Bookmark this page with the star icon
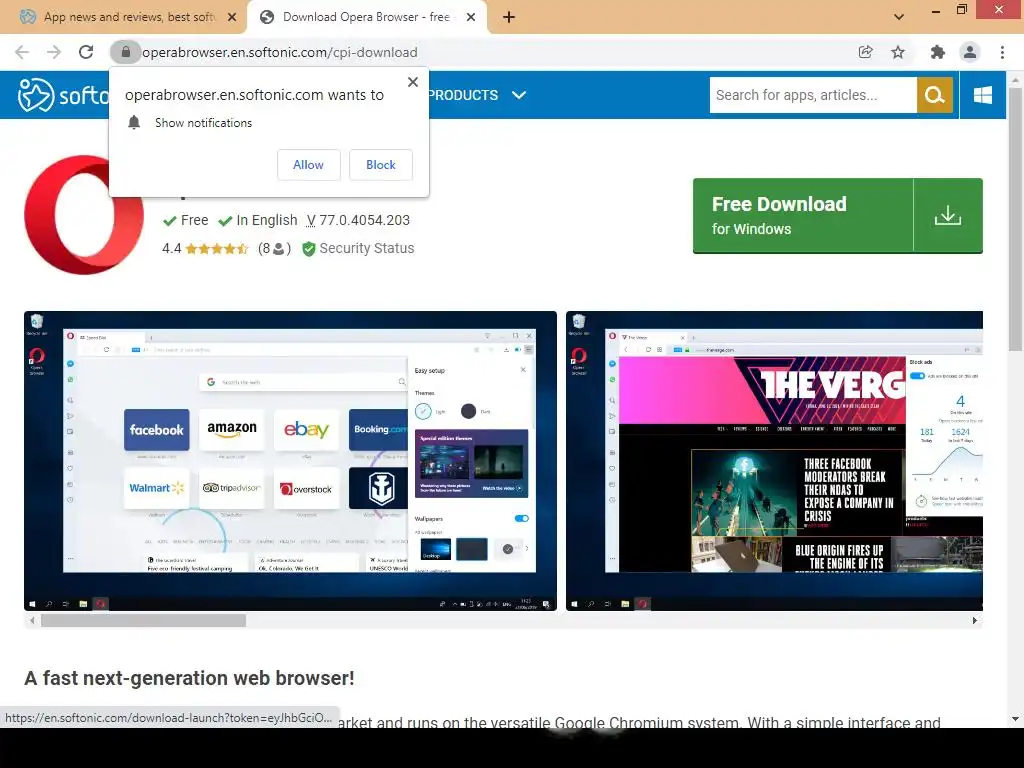The height and width of the screenshot is (768, 1024). 898,52
